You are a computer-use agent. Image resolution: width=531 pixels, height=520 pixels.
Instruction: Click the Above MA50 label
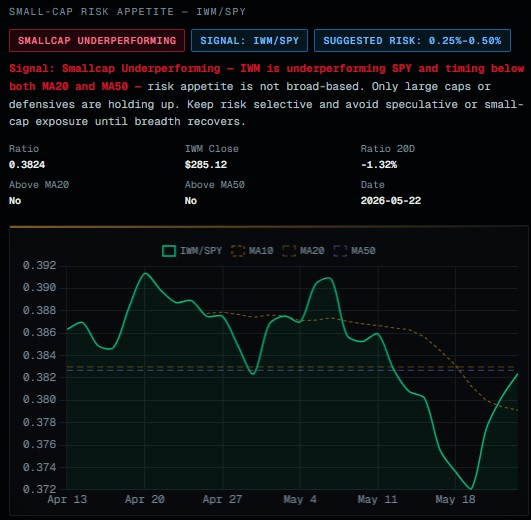click(x=215, y=185)
